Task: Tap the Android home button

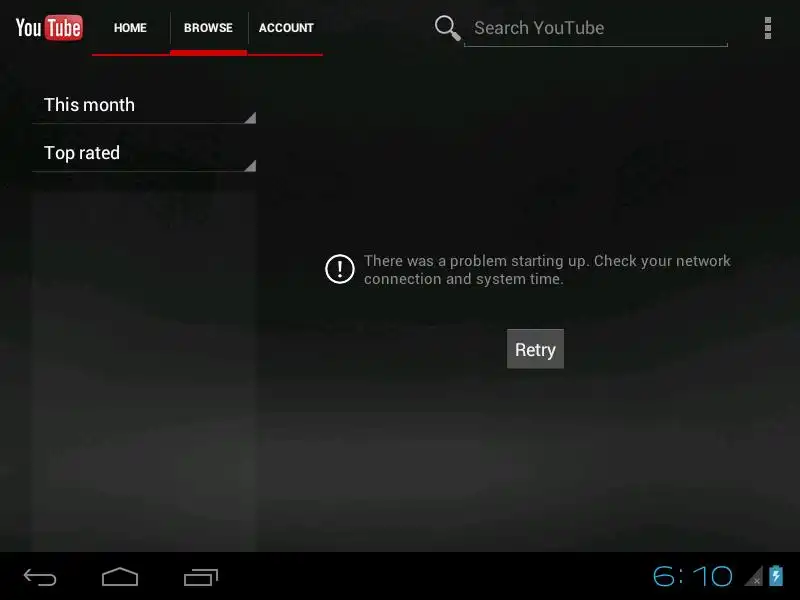Action: pos(120,577)
